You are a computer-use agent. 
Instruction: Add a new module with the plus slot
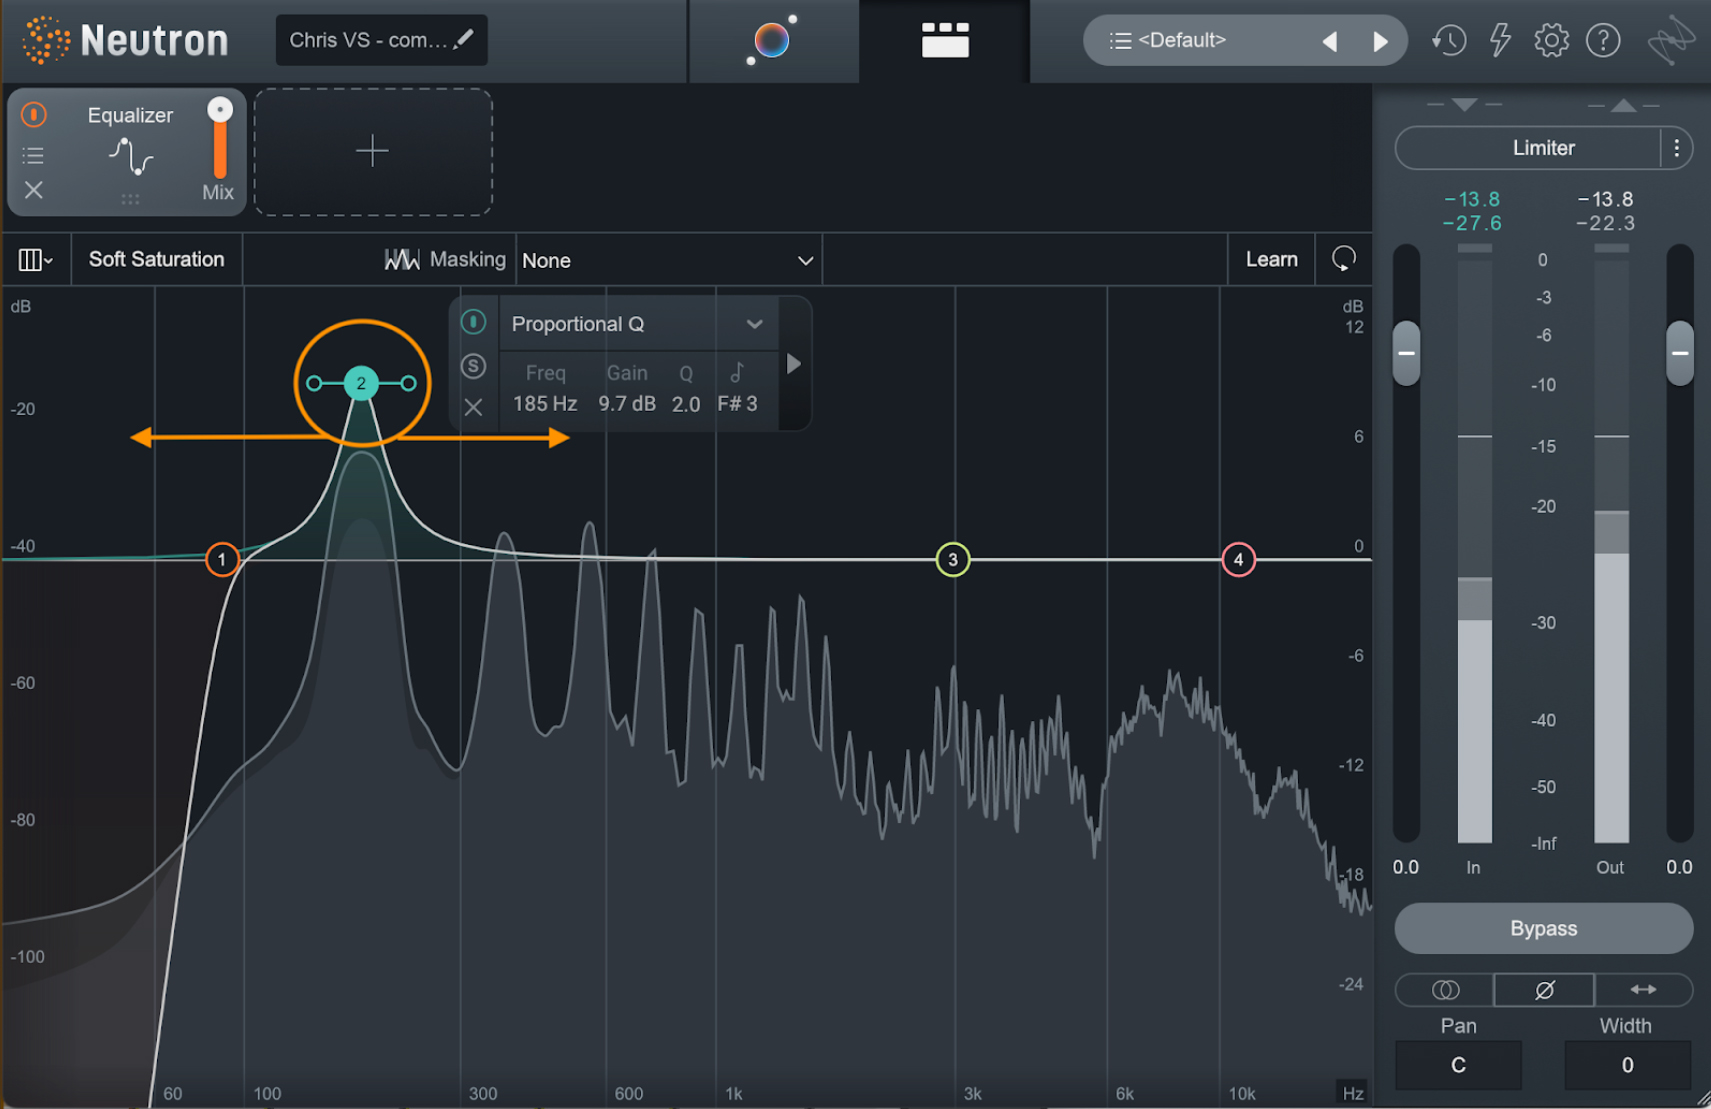(x=373, y=151)
